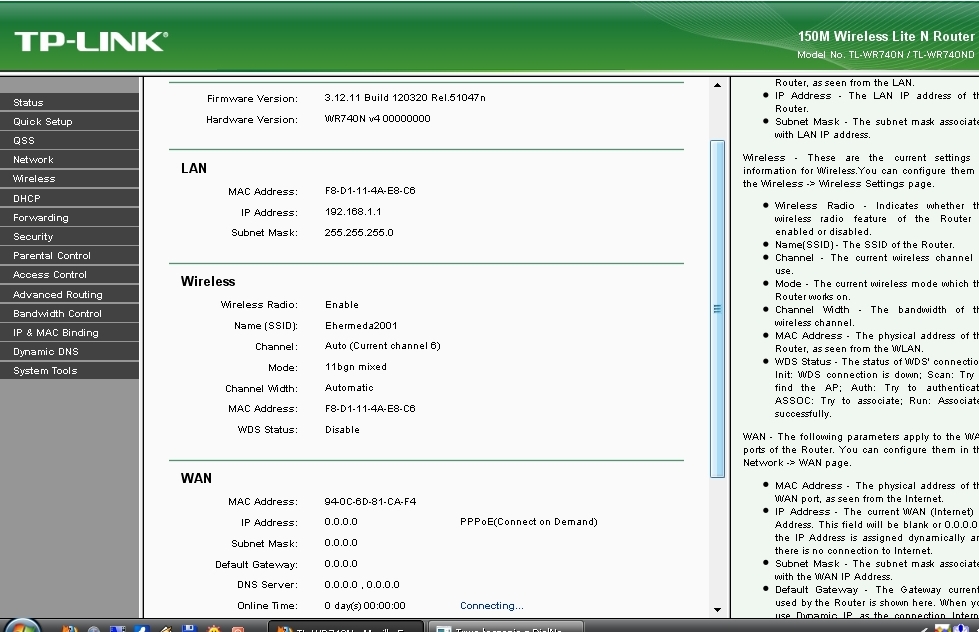Click the LAN MAC address F8-D1-11-4A-E8-C6
979x632 pixels.
[370, 190]
